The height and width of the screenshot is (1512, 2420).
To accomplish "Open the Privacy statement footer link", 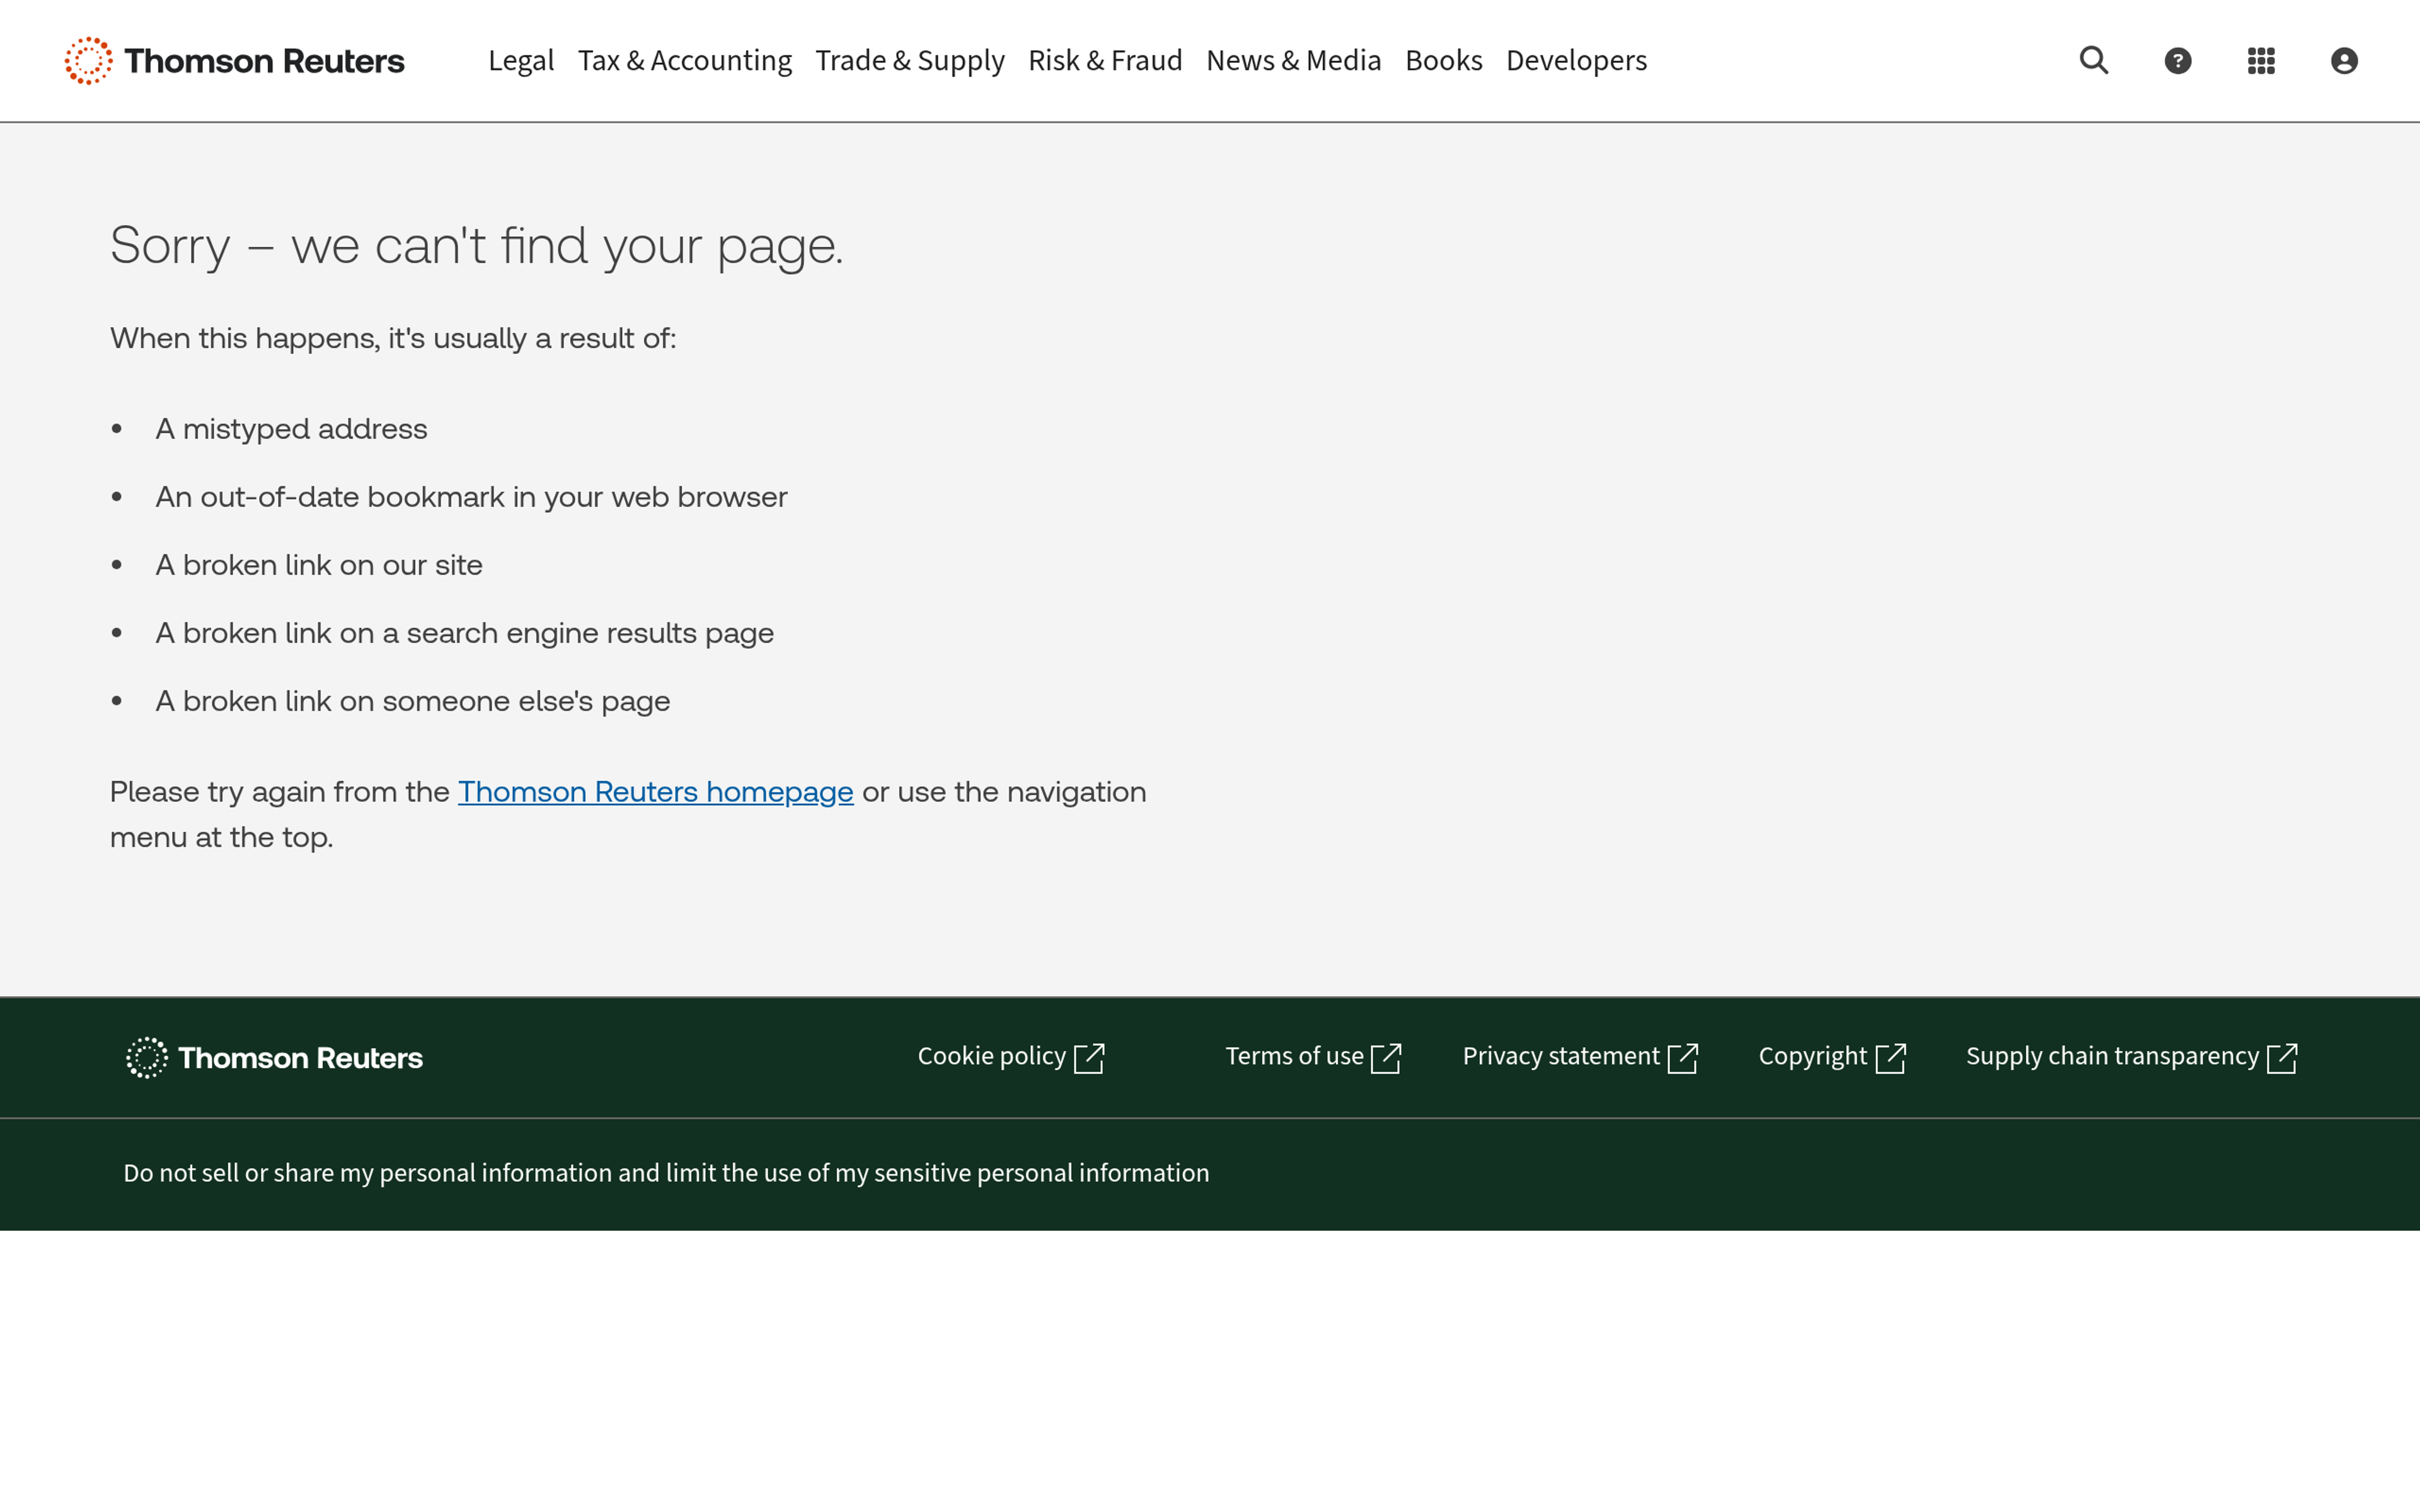I will [1581, 1057].
